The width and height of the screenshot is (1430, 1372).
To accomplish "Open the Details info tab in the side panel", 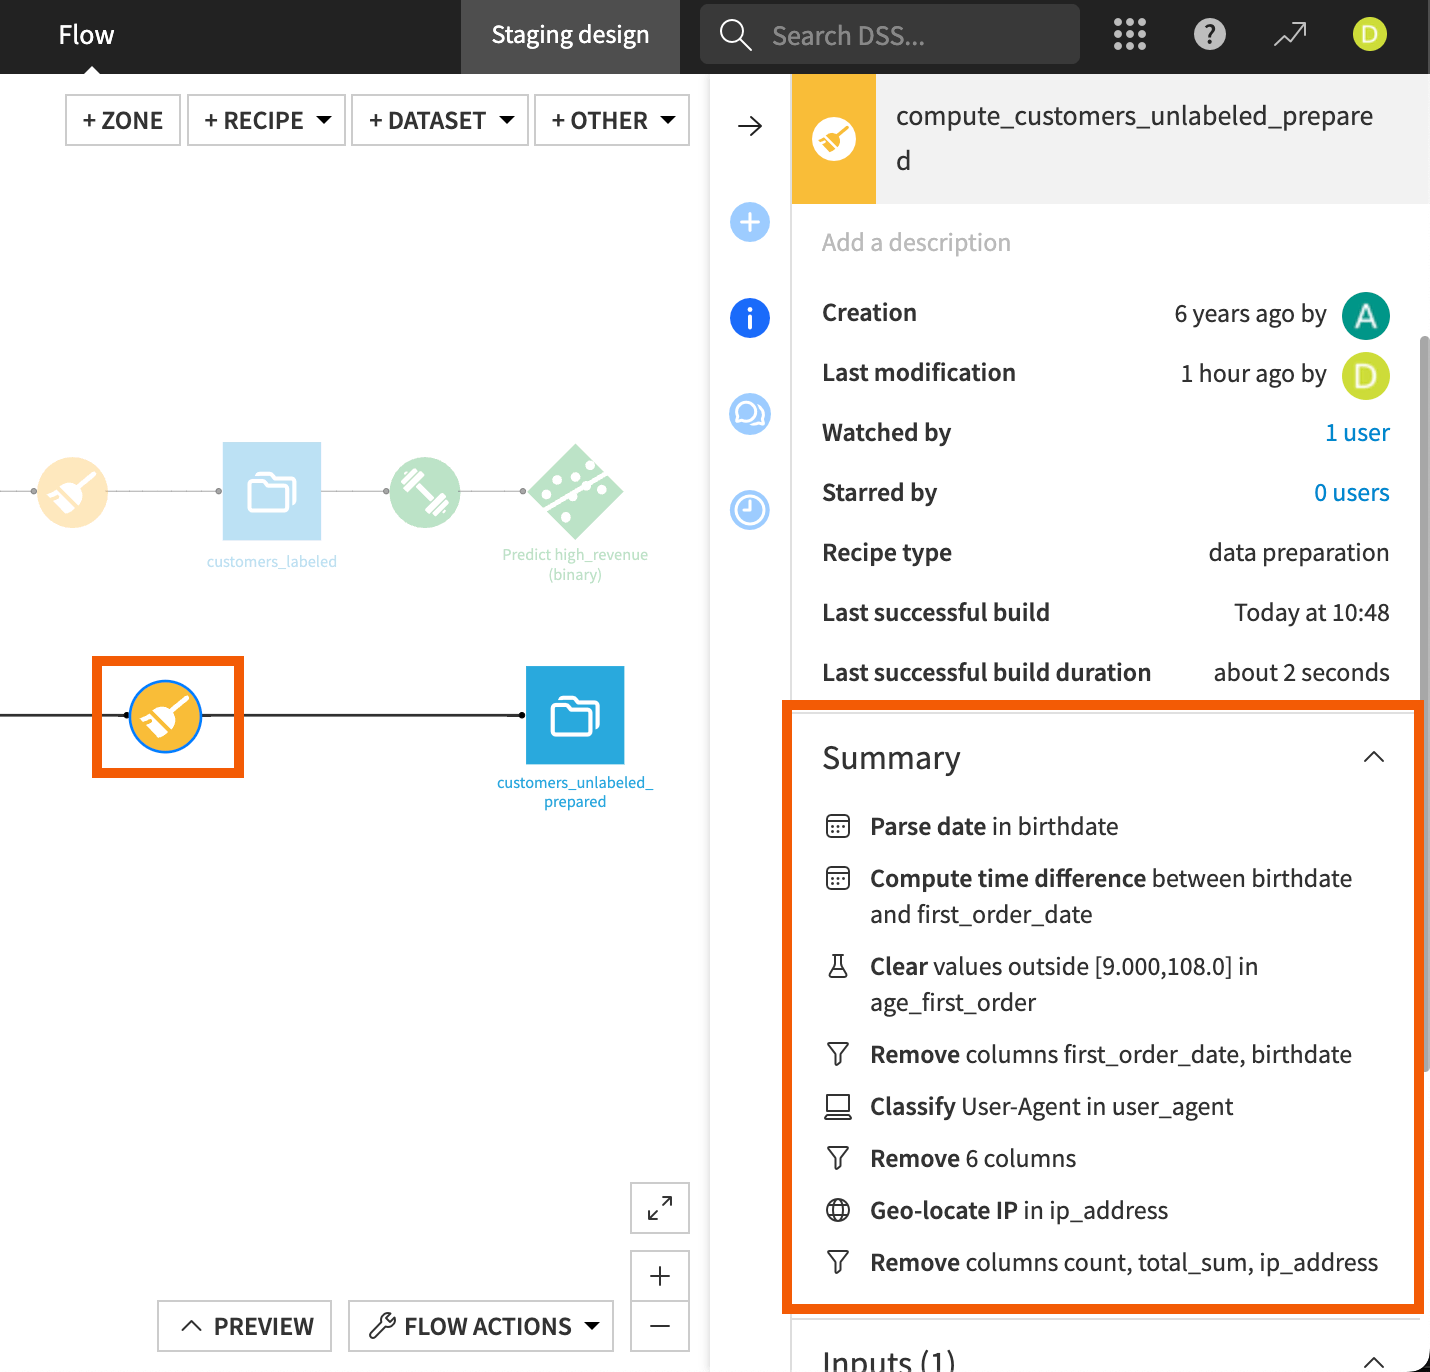I will tap(750, 318).
